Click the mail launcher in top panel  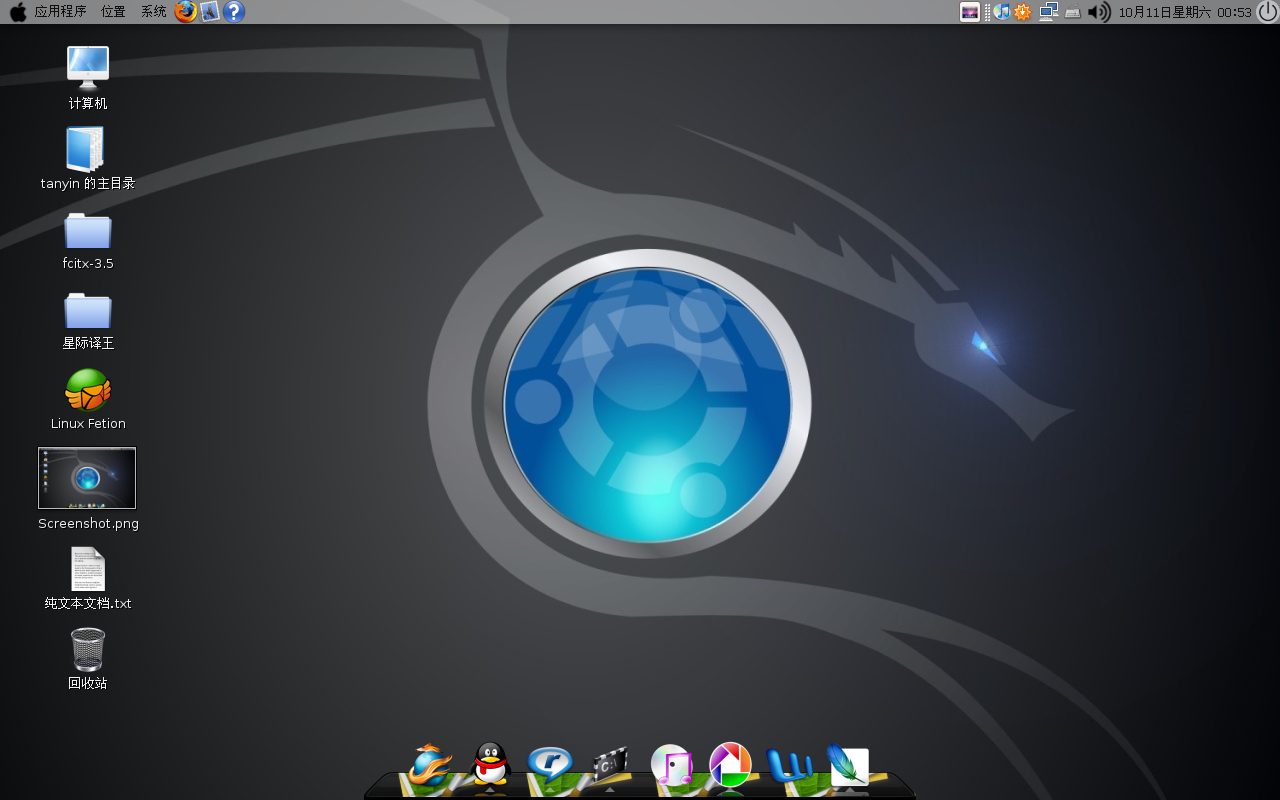[209, 12]
